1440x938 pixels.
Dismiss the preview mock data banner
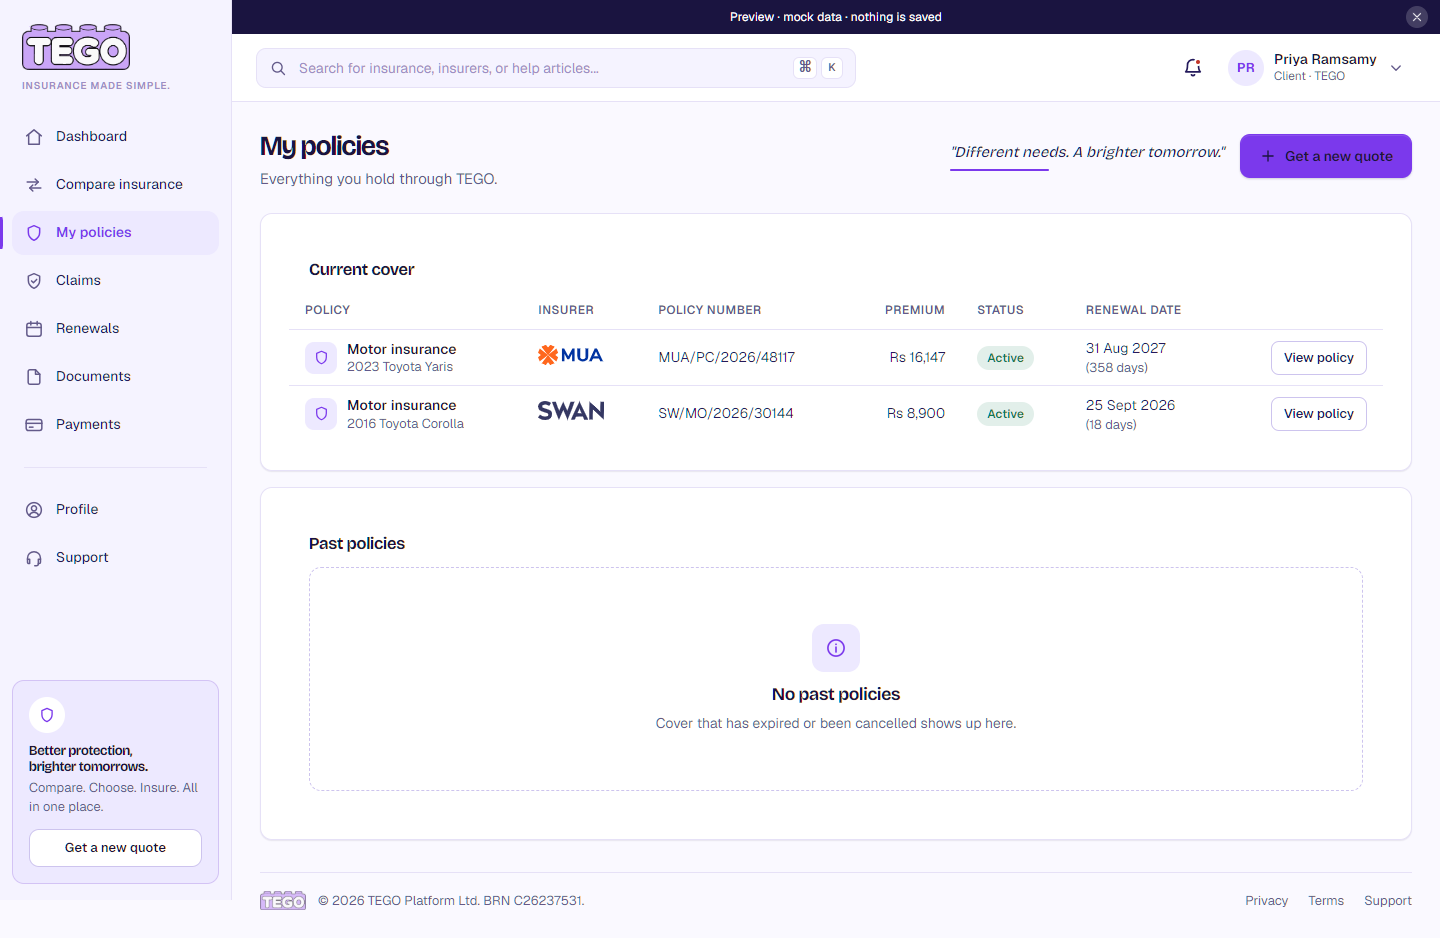point(1417,17)
